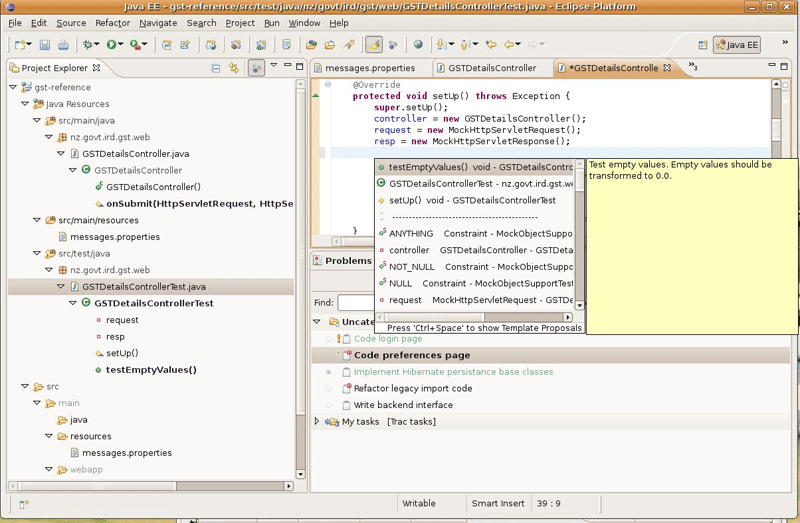The height and width of the screenshot is (523, 800).
Task: Activate the Code login page task context
Action: [x=329, y=339]
